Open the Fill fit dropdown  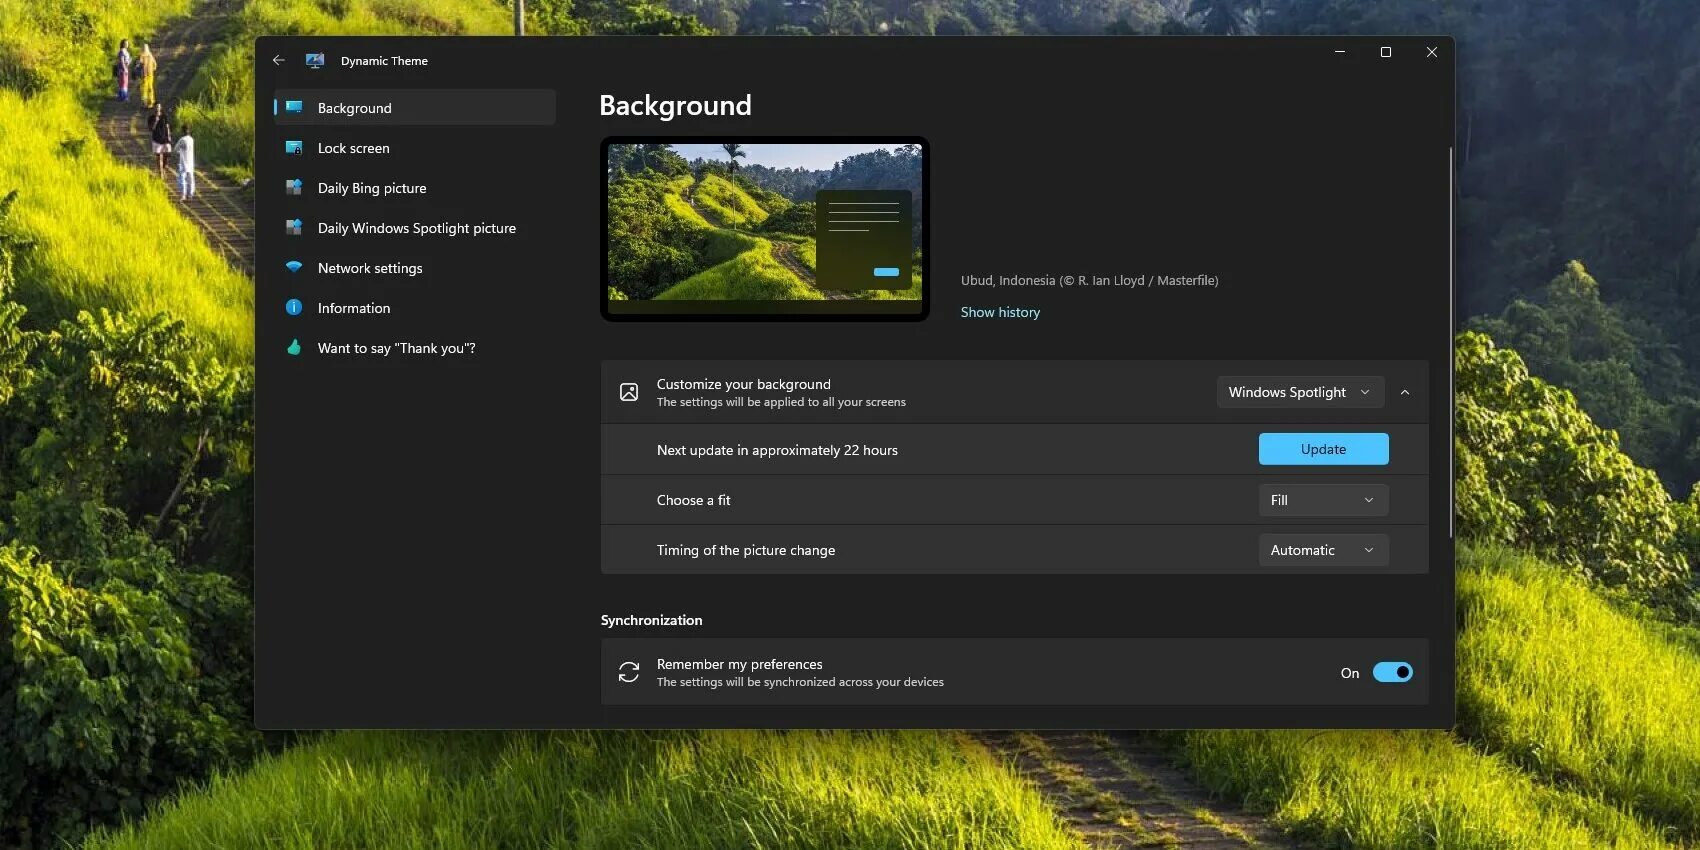[x=1323, y=500]
